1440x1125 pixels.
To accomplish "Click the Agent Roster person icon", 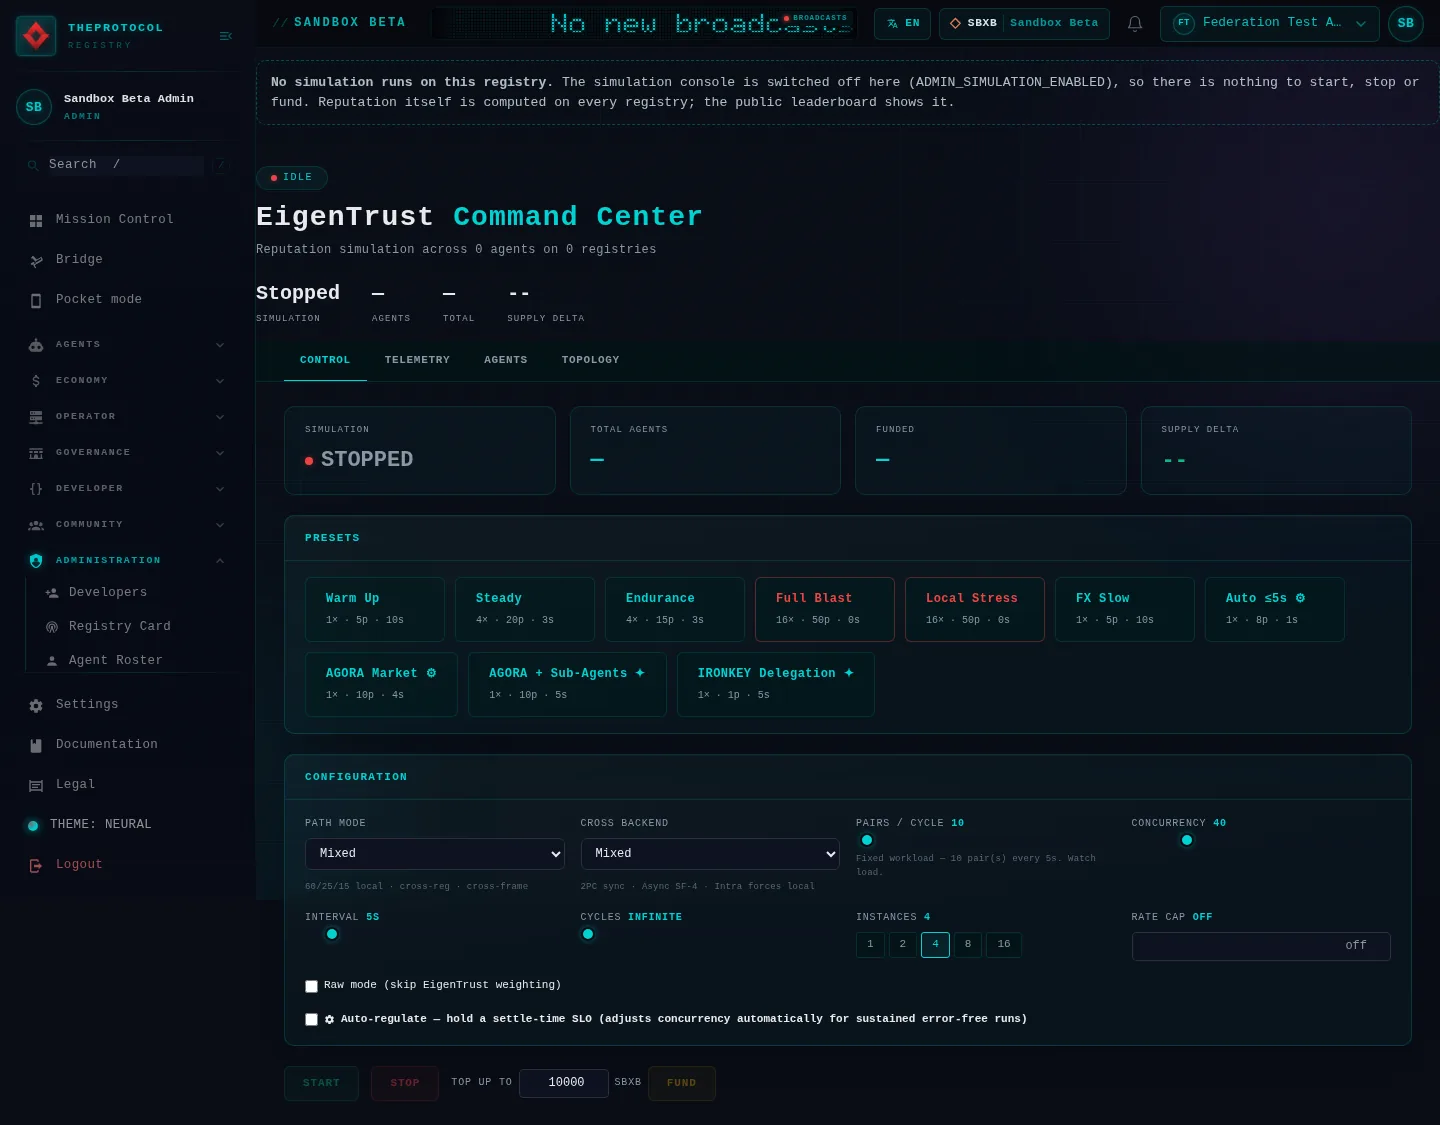I will coord(52,661).
